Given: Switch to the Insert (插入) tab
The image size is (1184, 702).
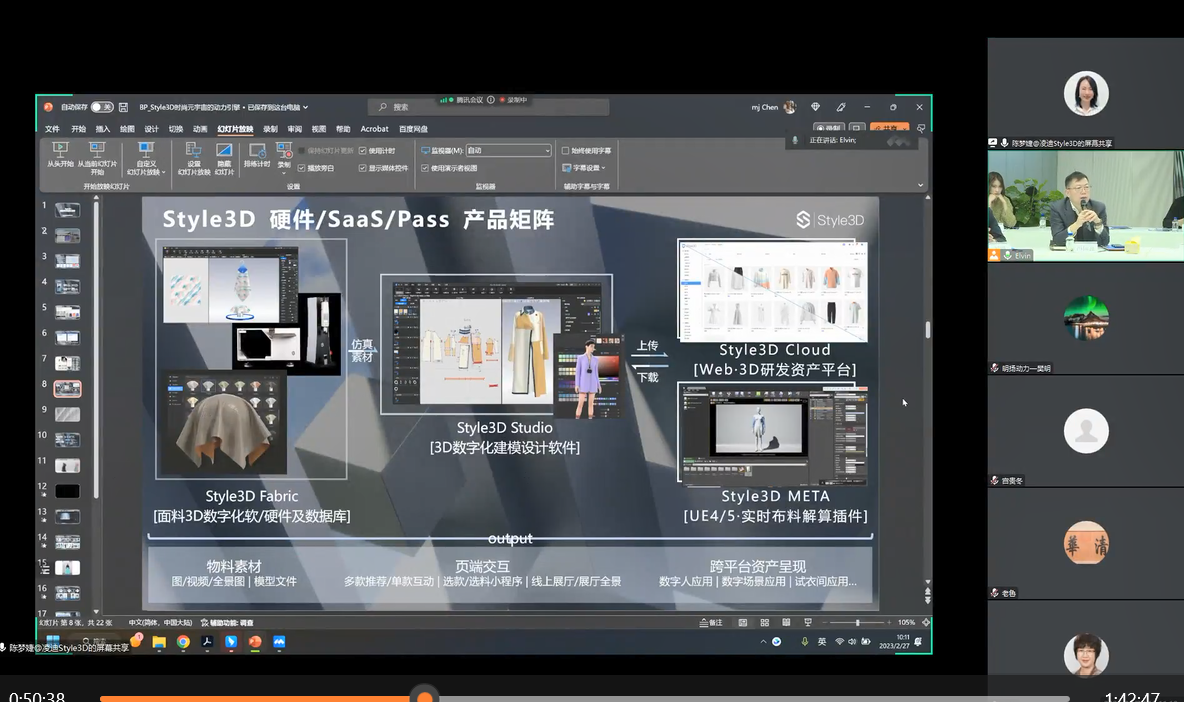Looking at the screenshot, I should tap(103, 129).
